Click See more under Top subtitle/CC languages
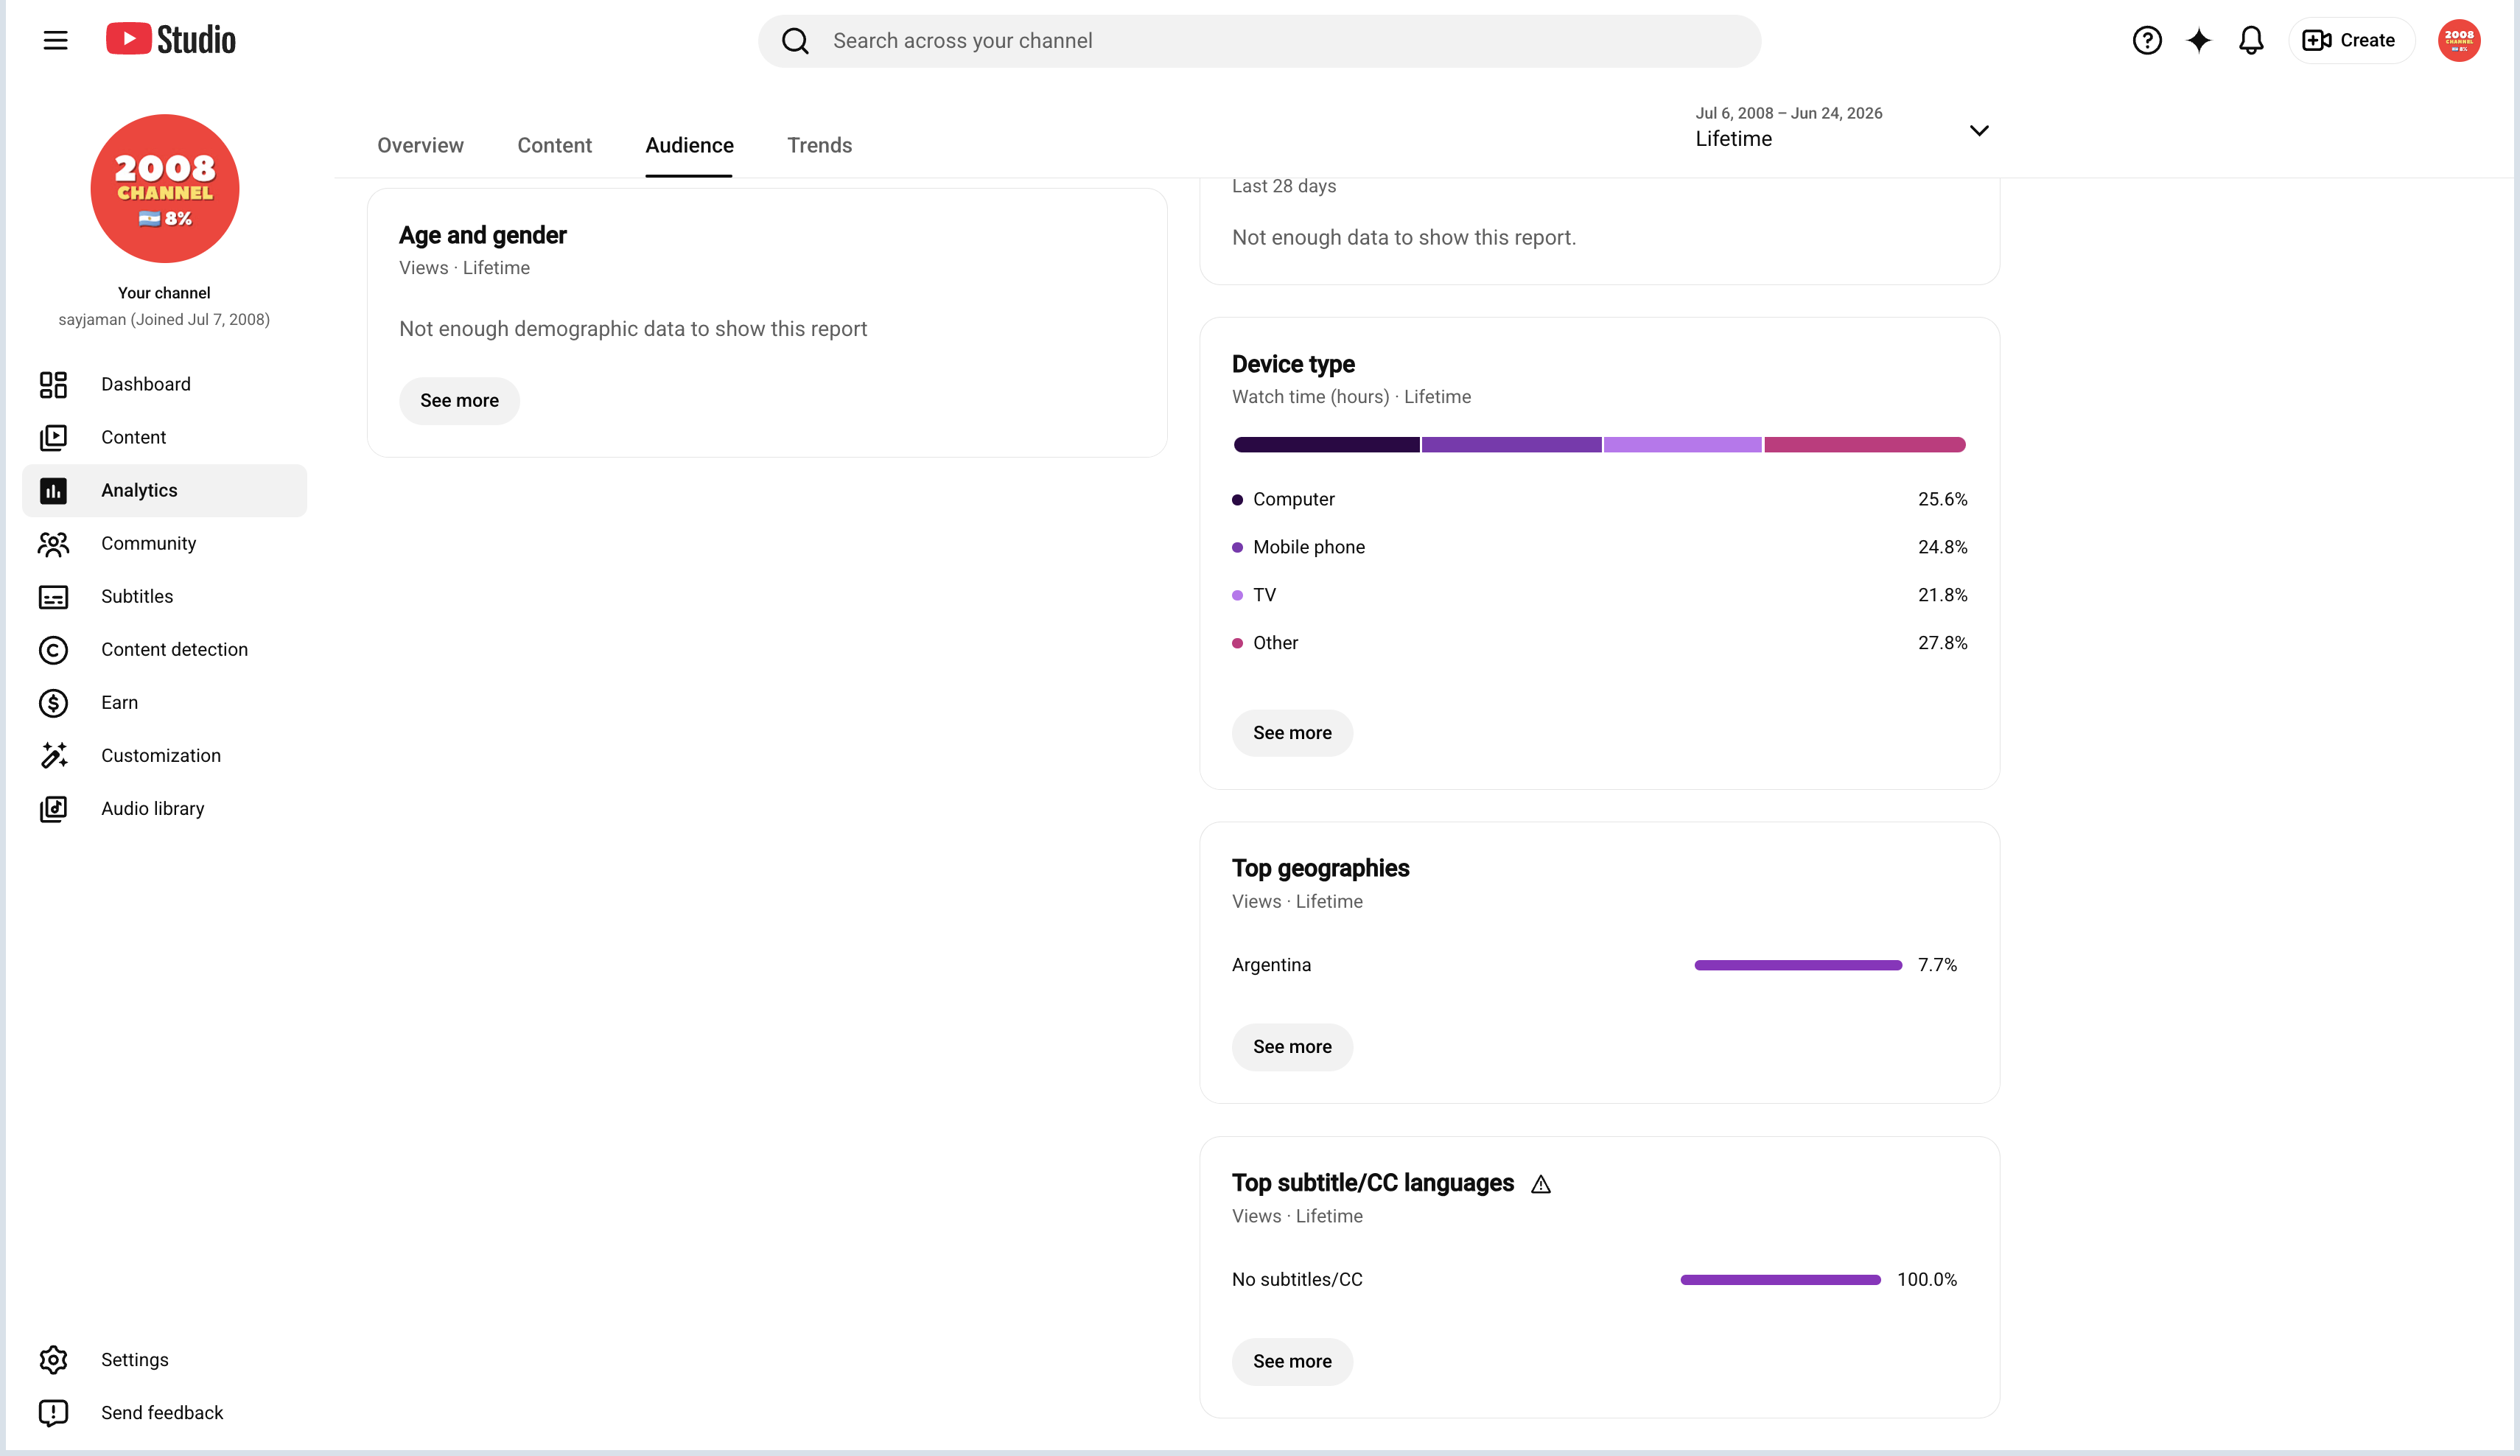 click(1292, 1361)
